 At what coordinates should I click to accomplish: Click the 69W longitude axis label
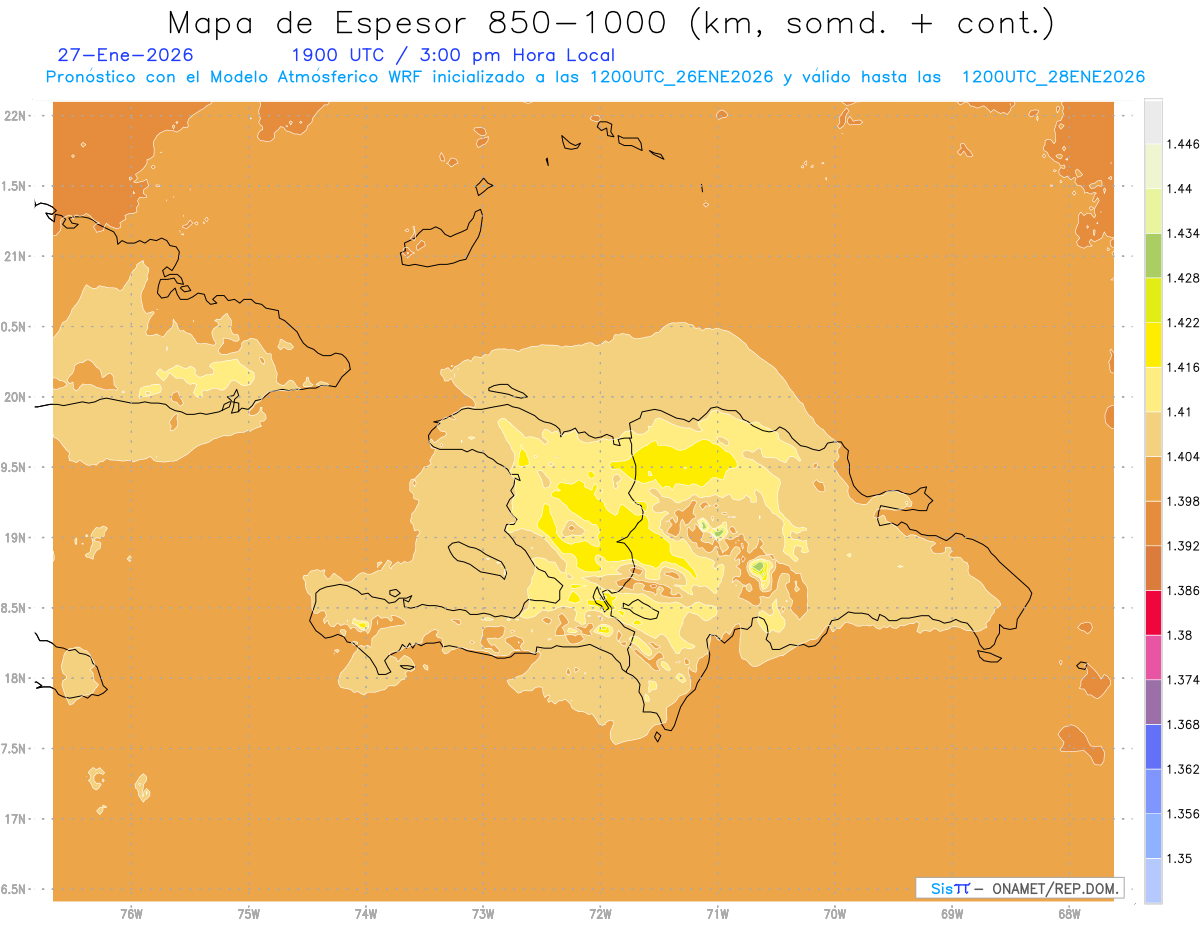click(952, 914)
